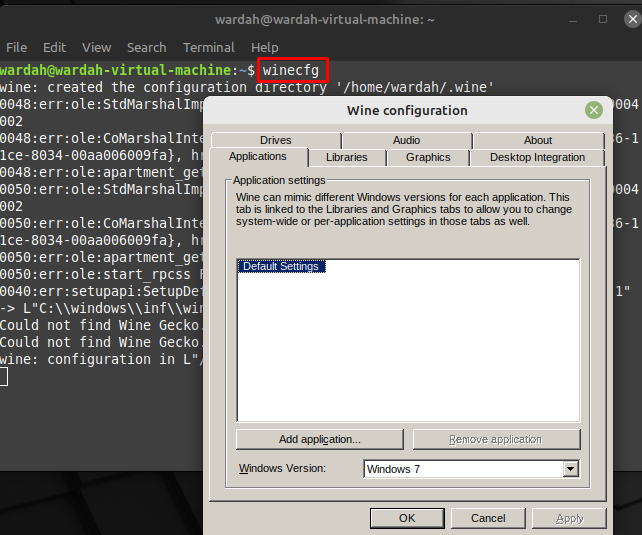The width and height of the screenshot is (642, 535).
Task: Select the Applications tab
Action: point(258,157)
